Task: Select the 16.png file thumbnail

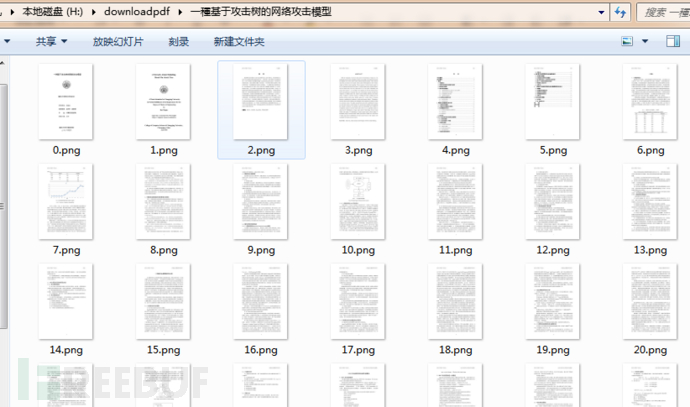Action: click(261, 301)
